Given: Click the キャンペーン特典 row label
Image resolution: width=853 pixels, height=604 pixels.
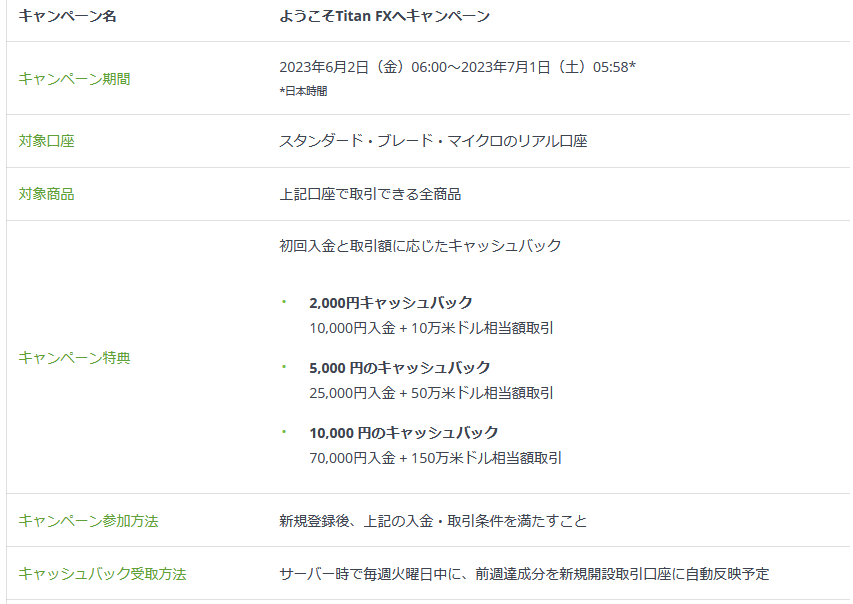Looking at the screenshot, I should 74,357.
